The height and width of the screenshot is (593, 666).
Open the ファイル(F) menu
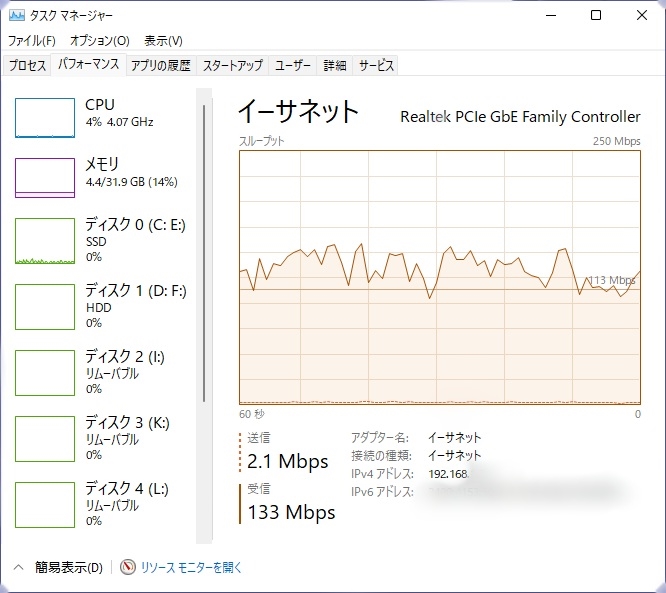click(32, 41)
